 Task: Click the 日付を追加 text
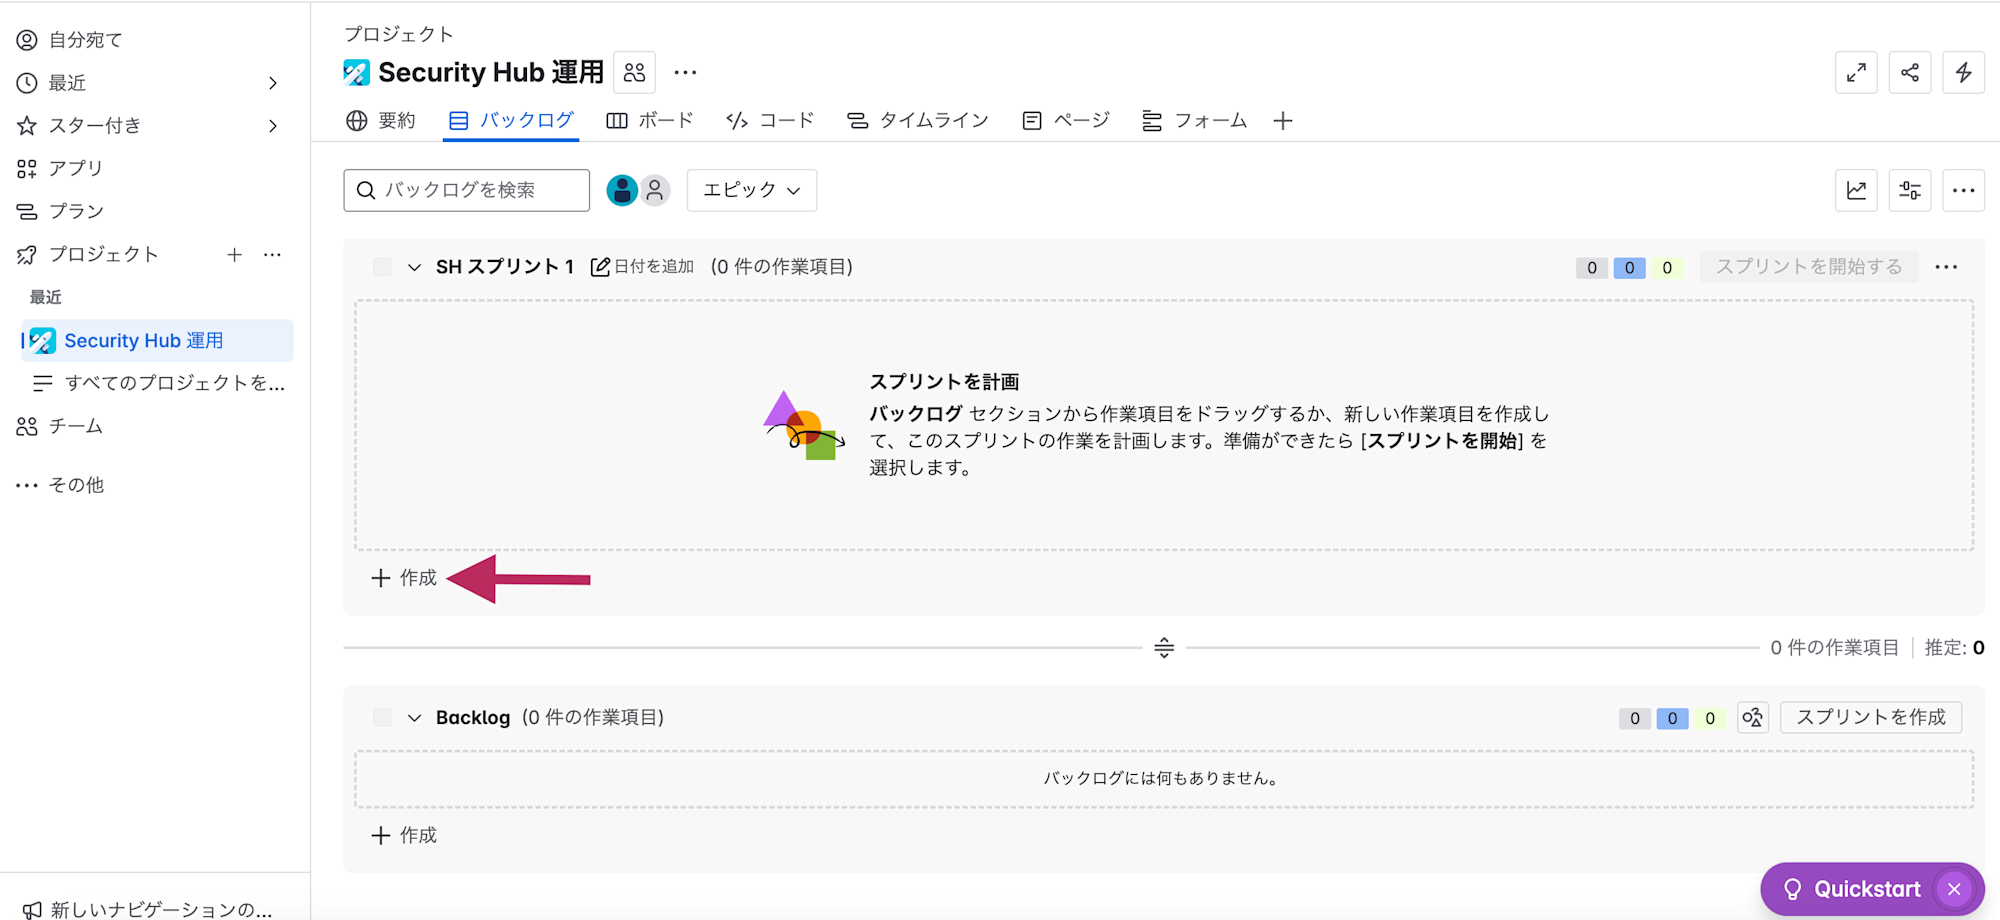click(x=654, y=267)
